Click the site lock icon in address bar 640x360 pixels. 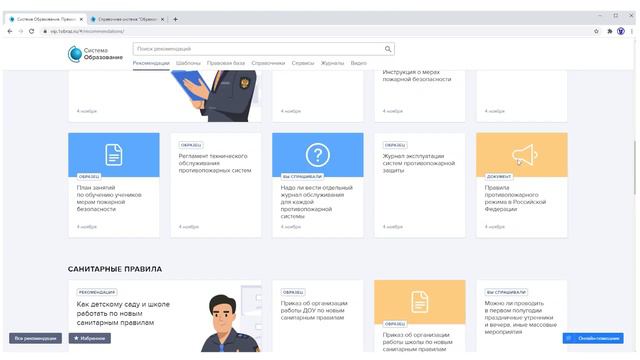coord(45,31)
